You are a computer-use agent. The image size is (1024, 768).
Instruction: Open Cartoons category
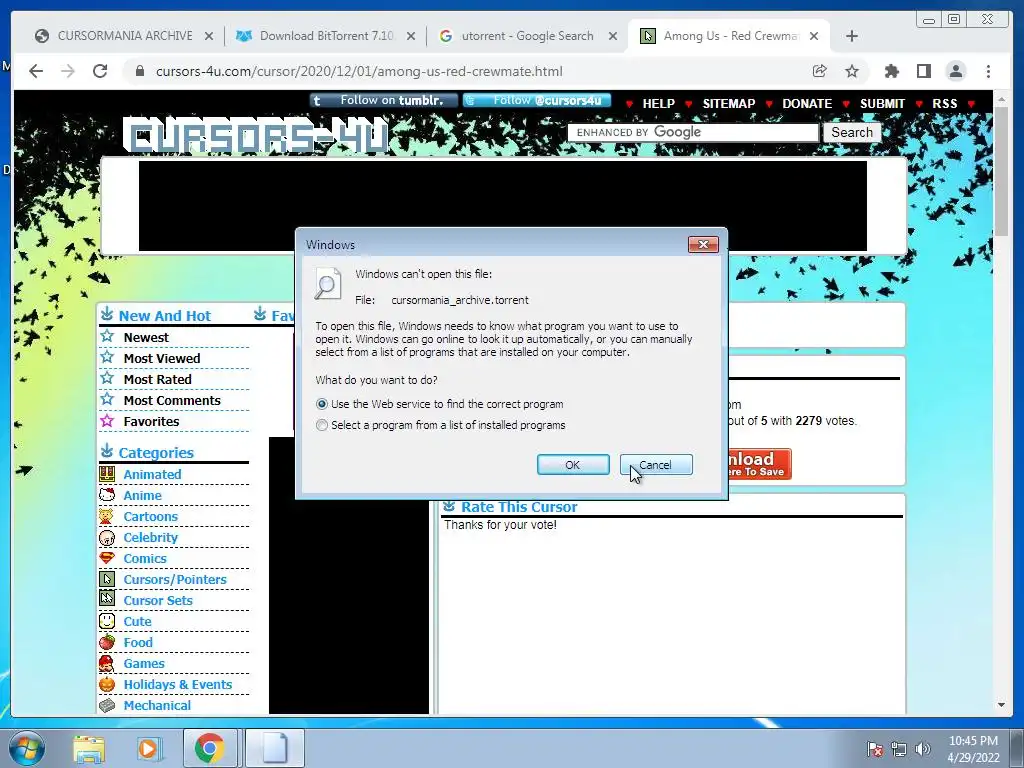[150, 517]
